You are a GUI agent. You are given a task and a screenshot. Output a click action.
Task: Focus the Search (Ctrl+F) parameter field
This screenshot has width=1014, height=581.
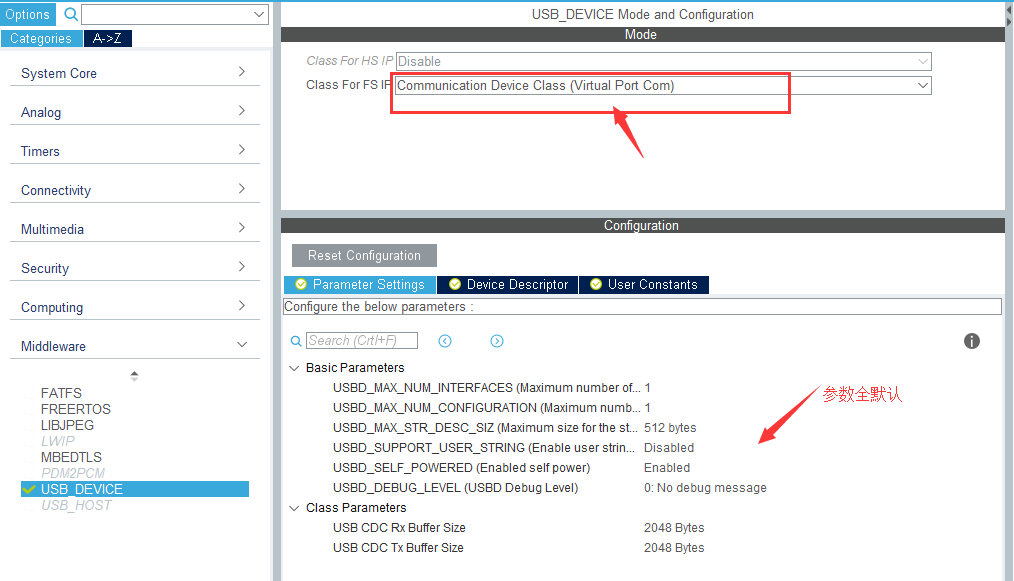361,340
